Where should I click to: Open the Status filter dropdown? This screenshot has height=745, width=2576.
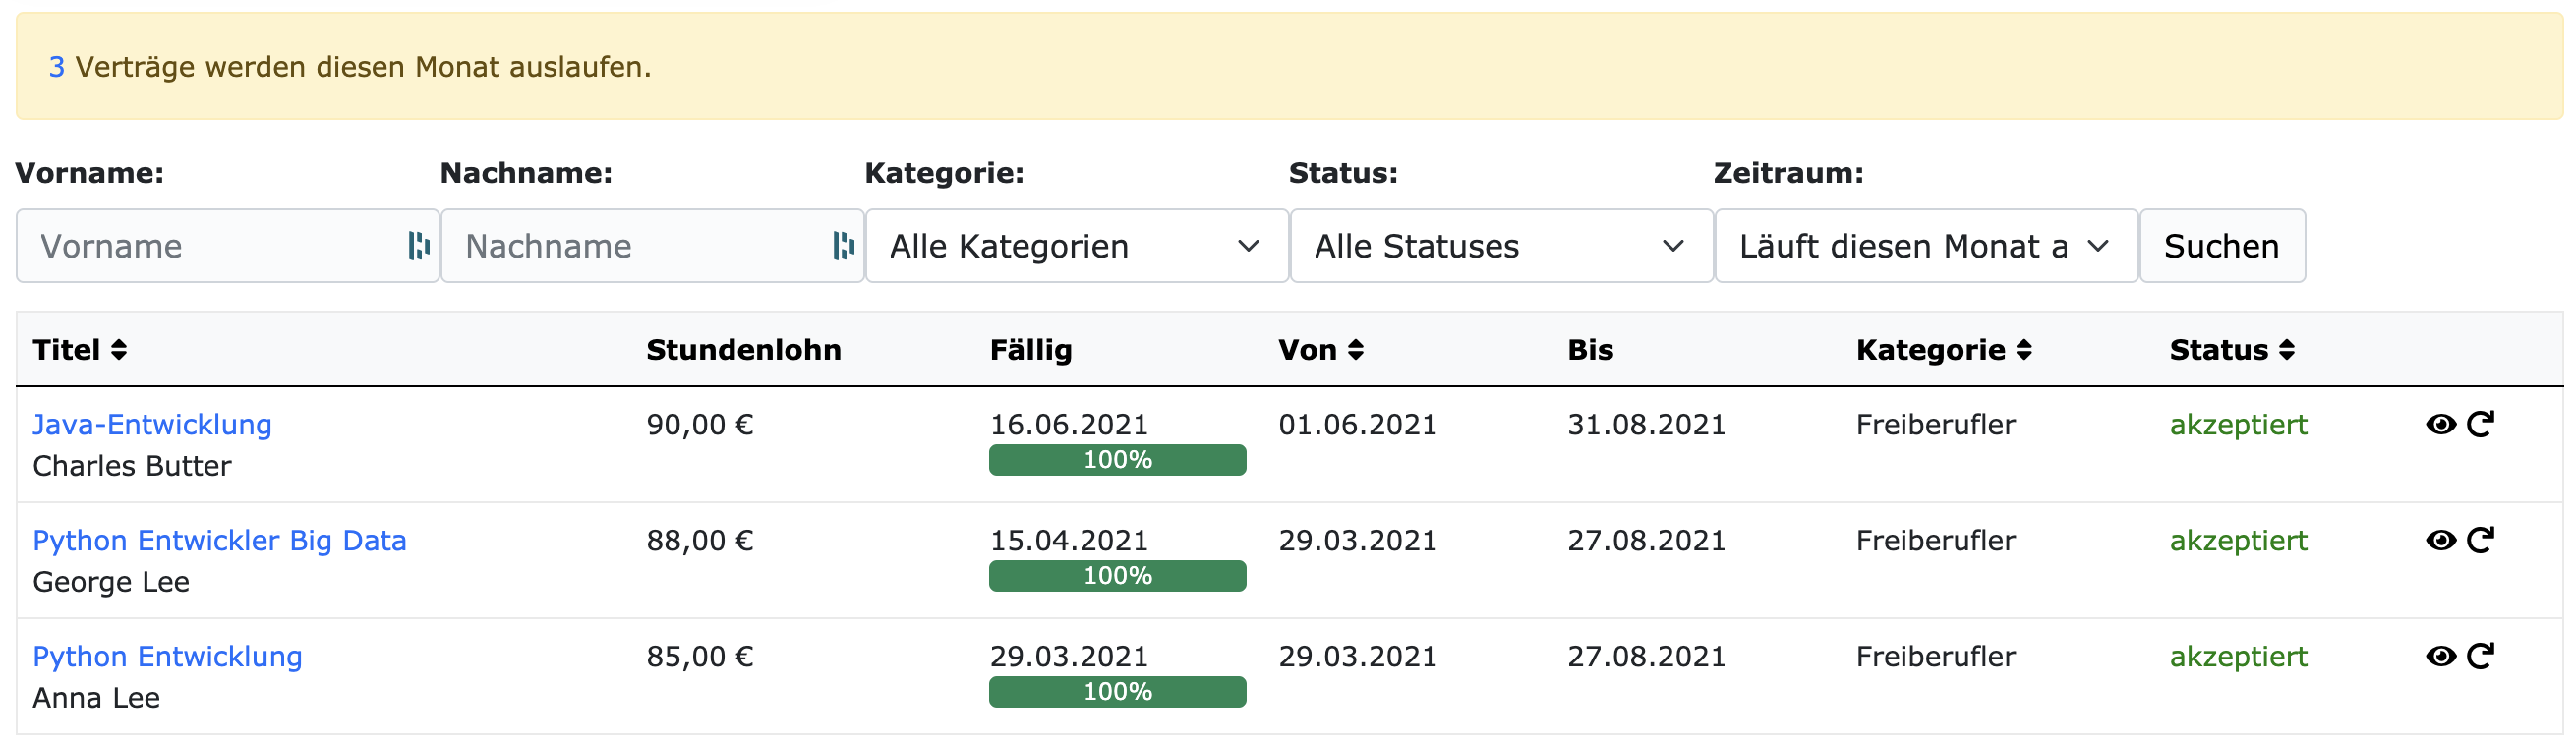[x=1499, y=246]
